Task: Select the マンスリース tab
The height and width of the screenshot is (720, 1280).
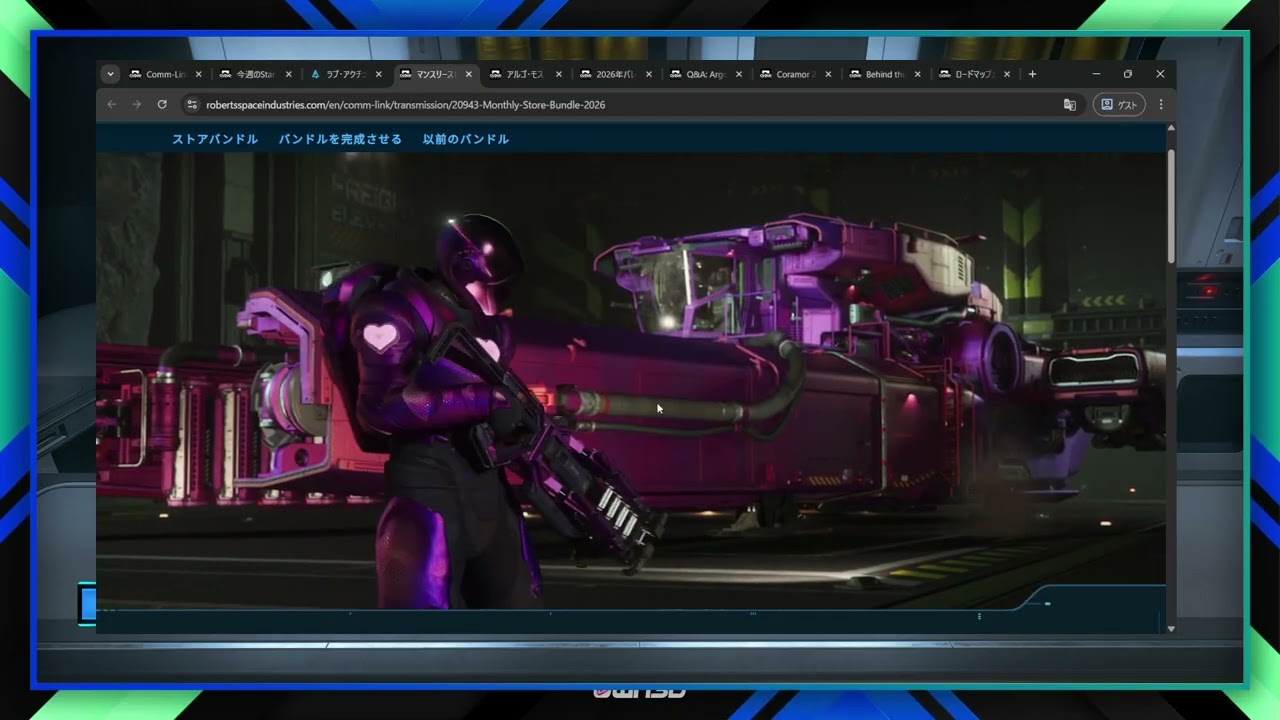Action: coord(435,74)
